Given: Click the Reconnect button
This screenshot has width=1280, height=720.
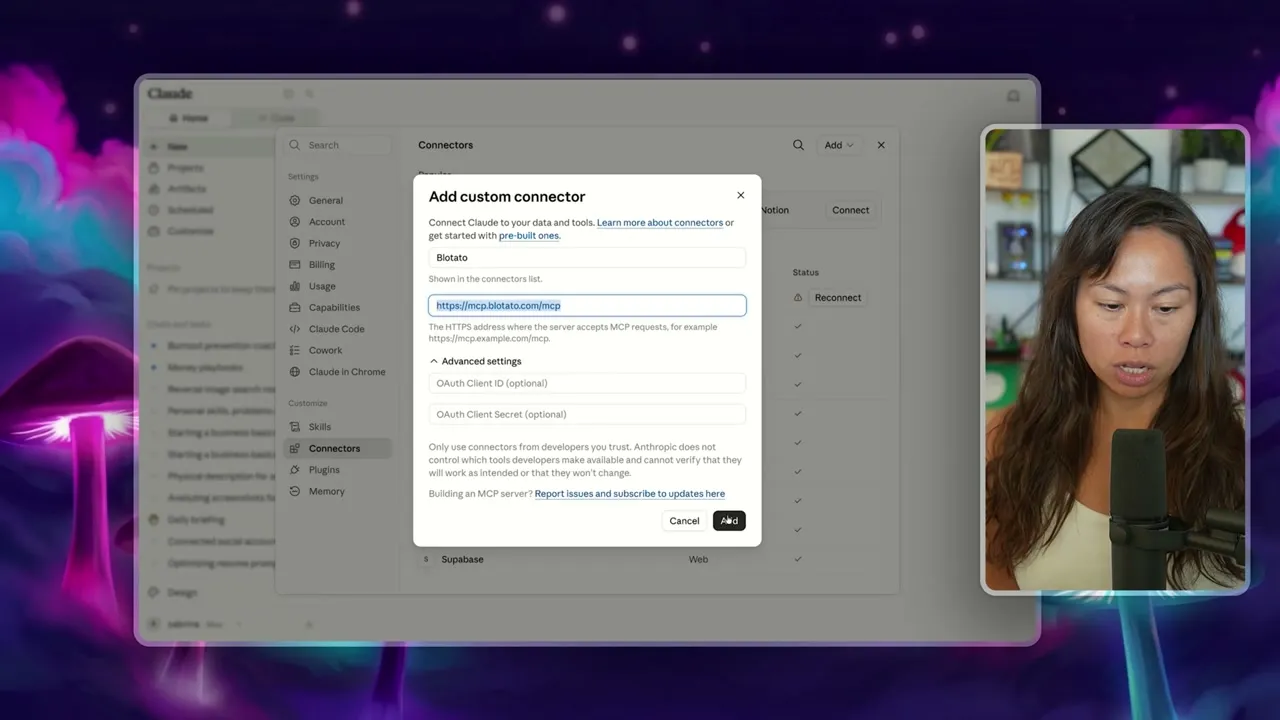Looking at the screenshot, I should click(838, 297).
